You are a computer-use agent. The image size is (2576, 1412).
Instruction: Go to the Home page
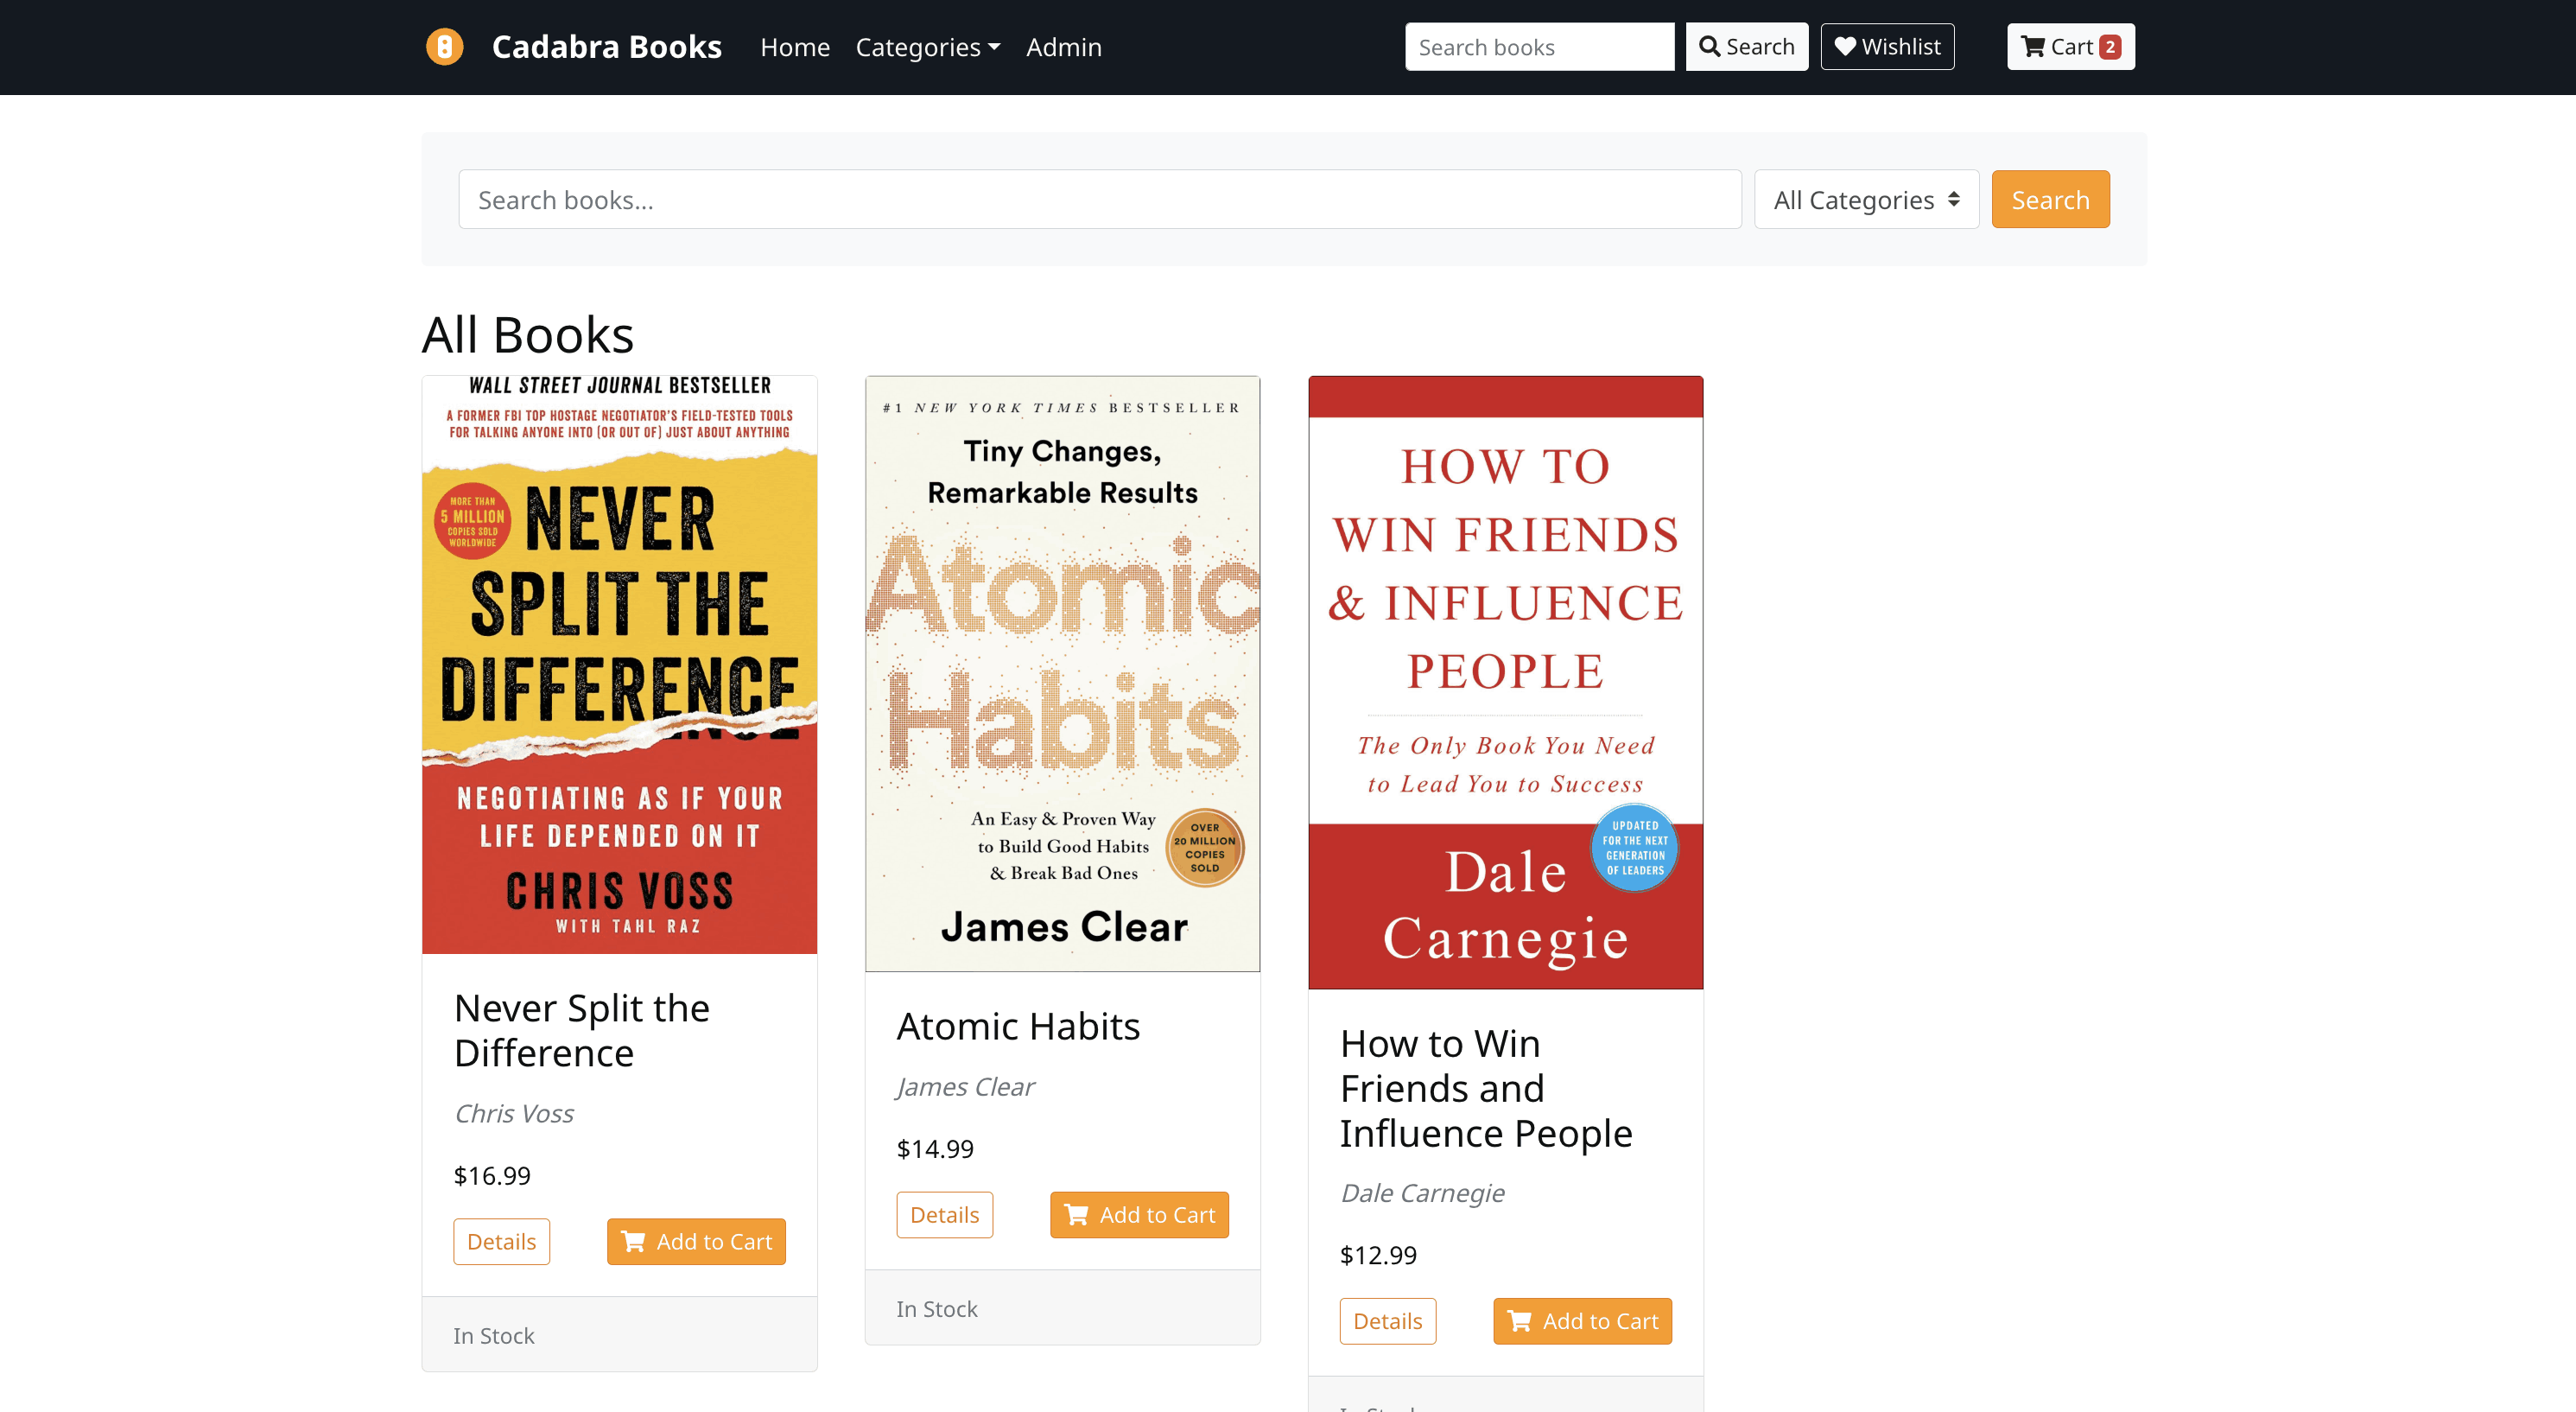pyautogui.click(x=795, y=47)
